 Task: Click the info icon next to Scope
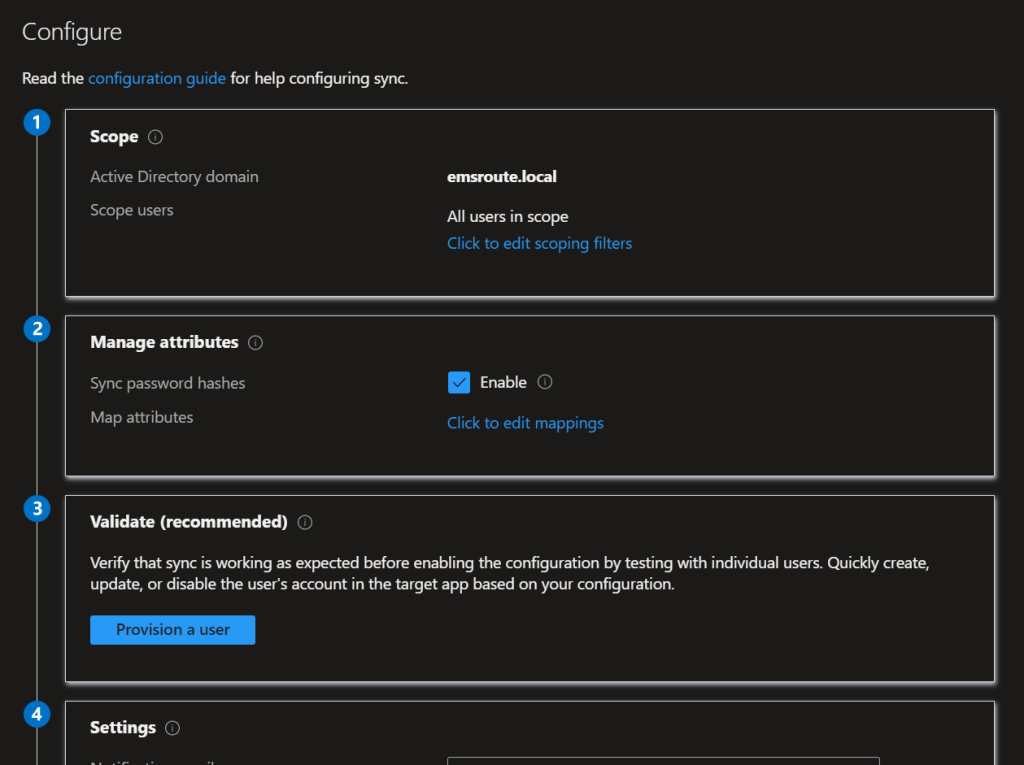[x=155, y=137]
